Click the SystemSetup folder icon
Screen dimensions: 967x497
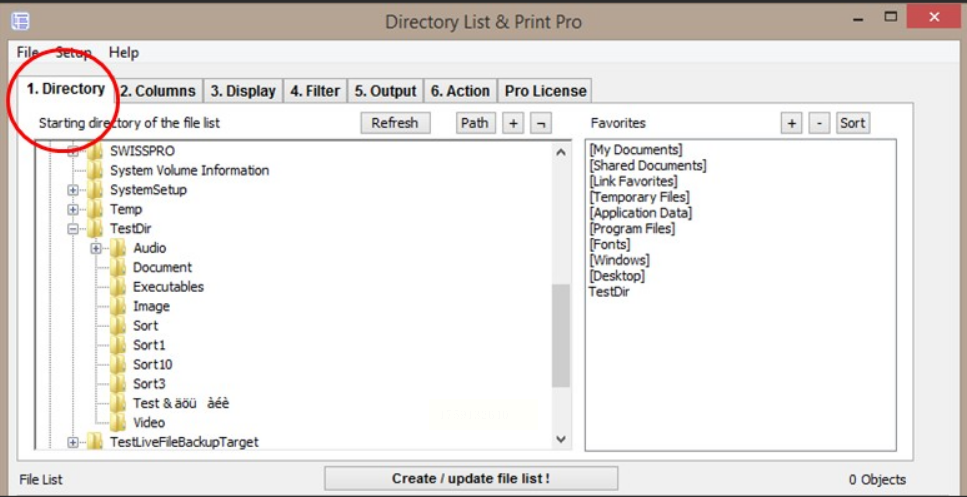tap(95, 190)
